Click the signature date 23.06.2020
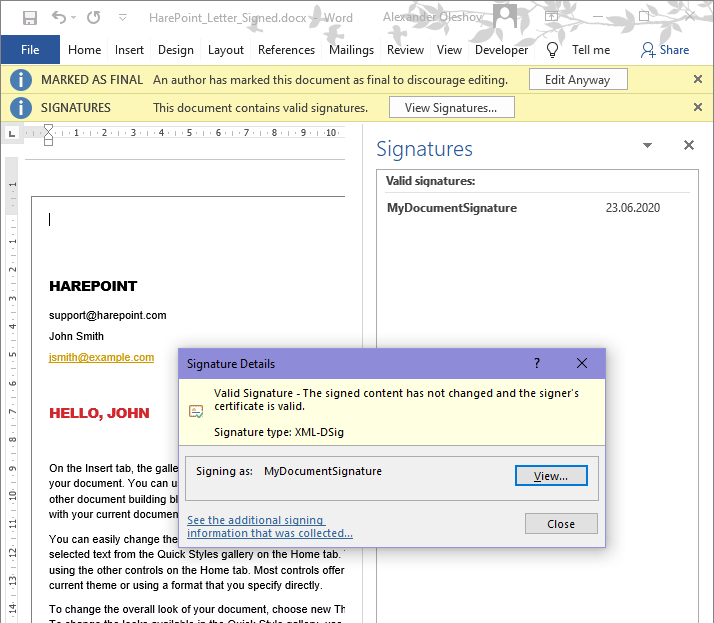Image resolution: width=714 pixels, height=623 pixels. pyautogui.click(x=632, y=208)
